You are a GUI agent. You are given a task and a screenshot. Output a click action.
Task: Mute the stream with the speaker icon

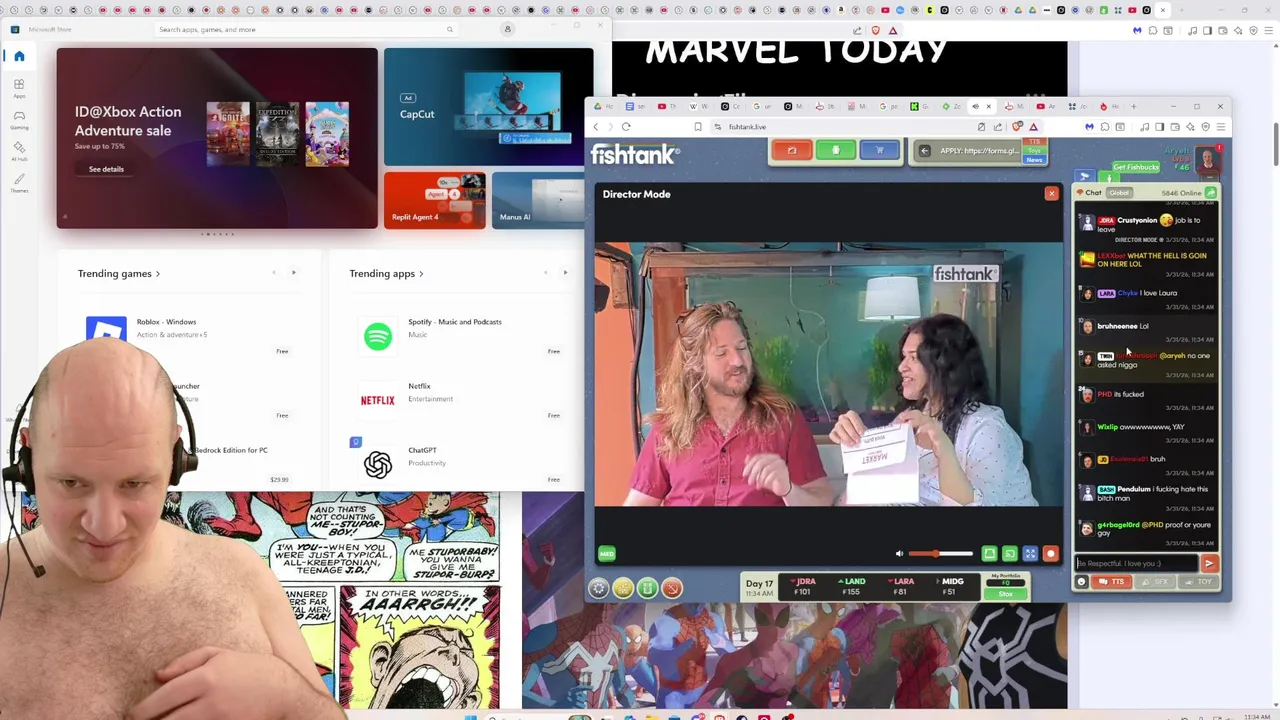(899, 553)
